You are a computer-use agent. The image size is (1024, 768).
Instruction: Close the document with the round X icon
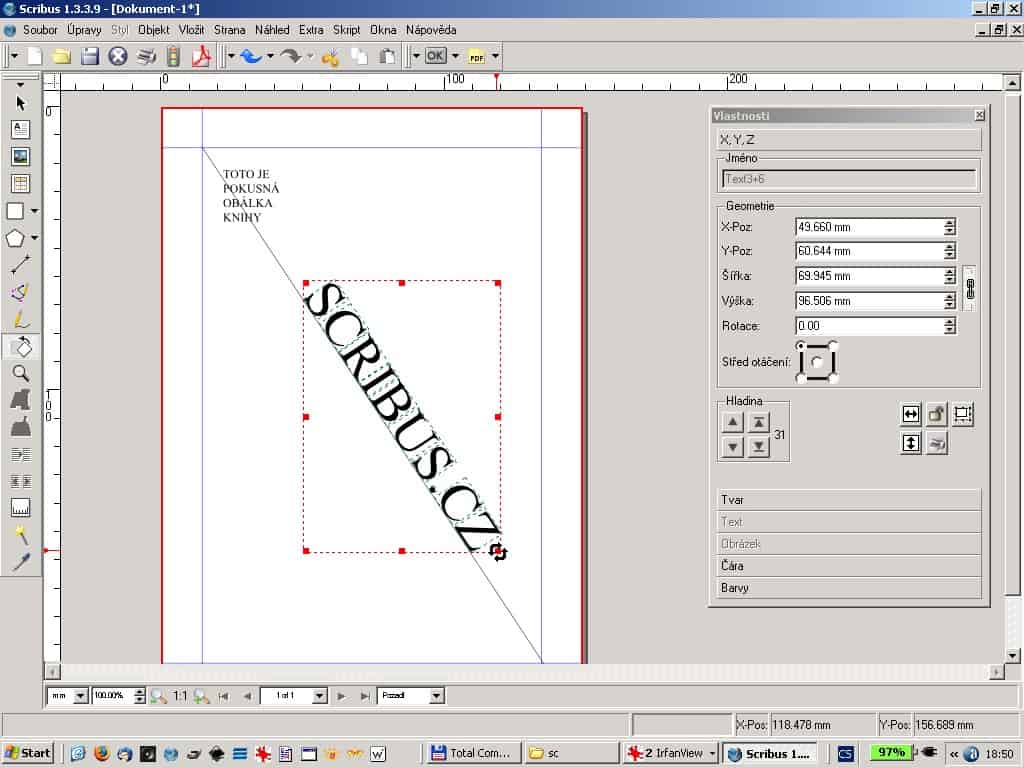[x=118, y=57]
